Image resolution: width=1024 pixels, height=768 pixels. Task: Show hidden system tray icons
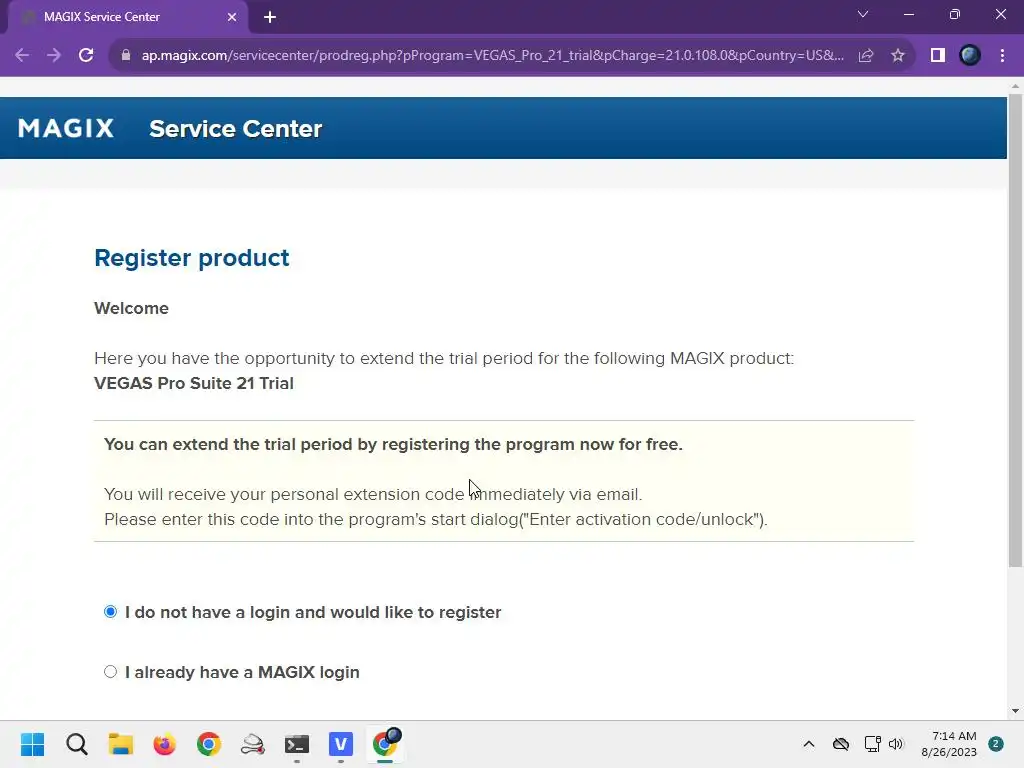coord(808,744)
